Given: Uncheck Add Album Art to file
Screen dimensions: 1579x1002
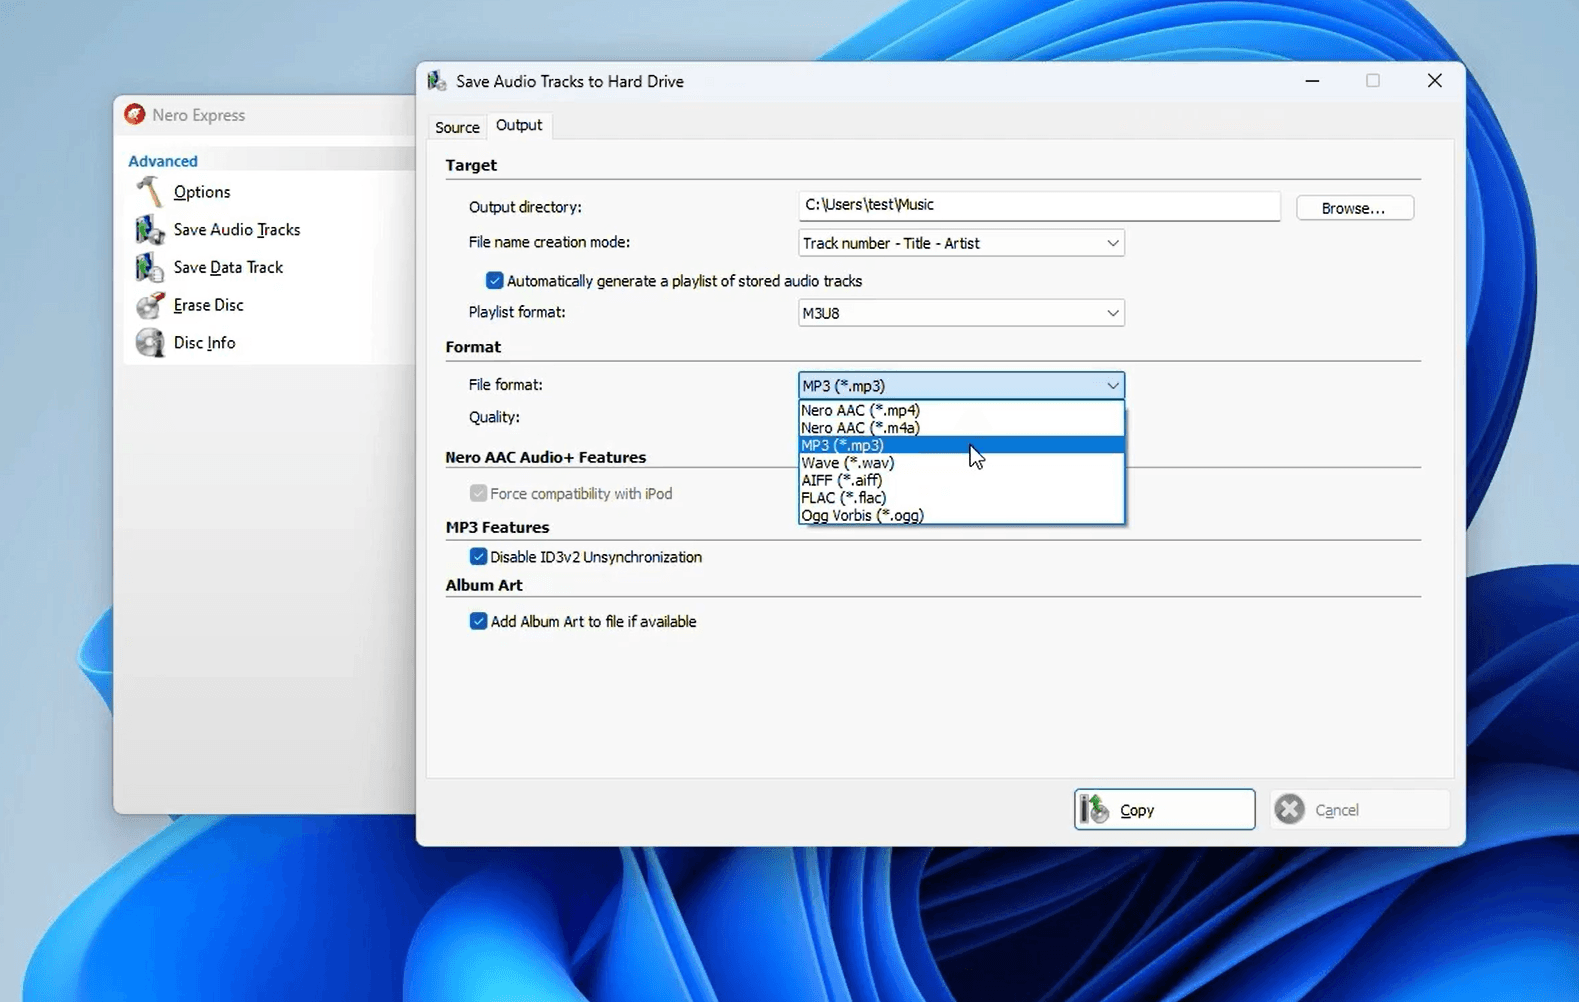Looking at the screenshot, I should 478,621.
